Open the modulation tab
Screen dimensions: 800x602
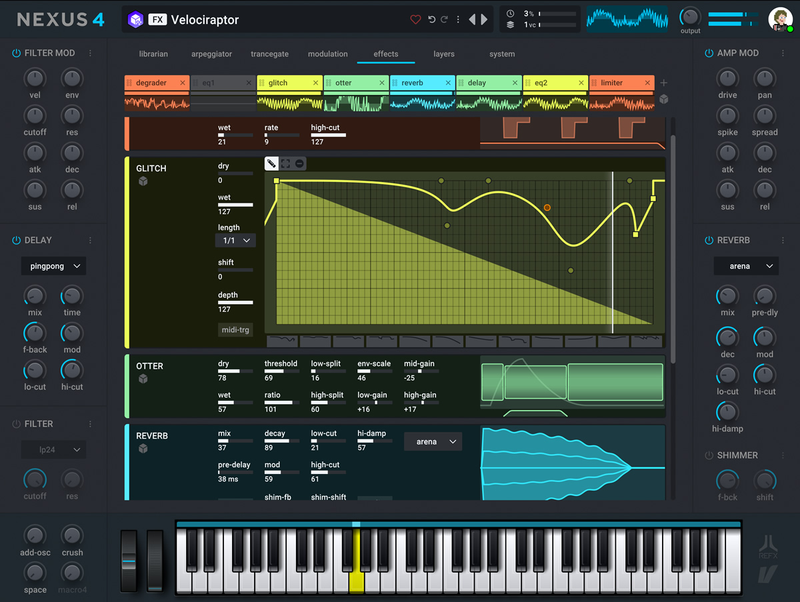[327, 54]
